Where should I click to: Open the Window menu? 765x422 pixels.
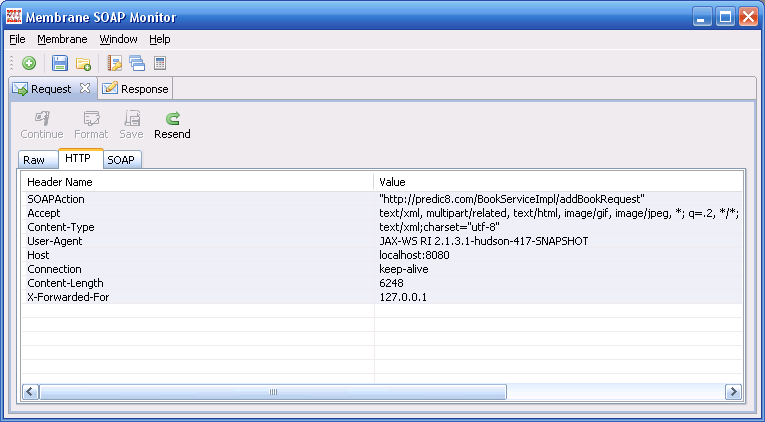(x=119, y=39)
